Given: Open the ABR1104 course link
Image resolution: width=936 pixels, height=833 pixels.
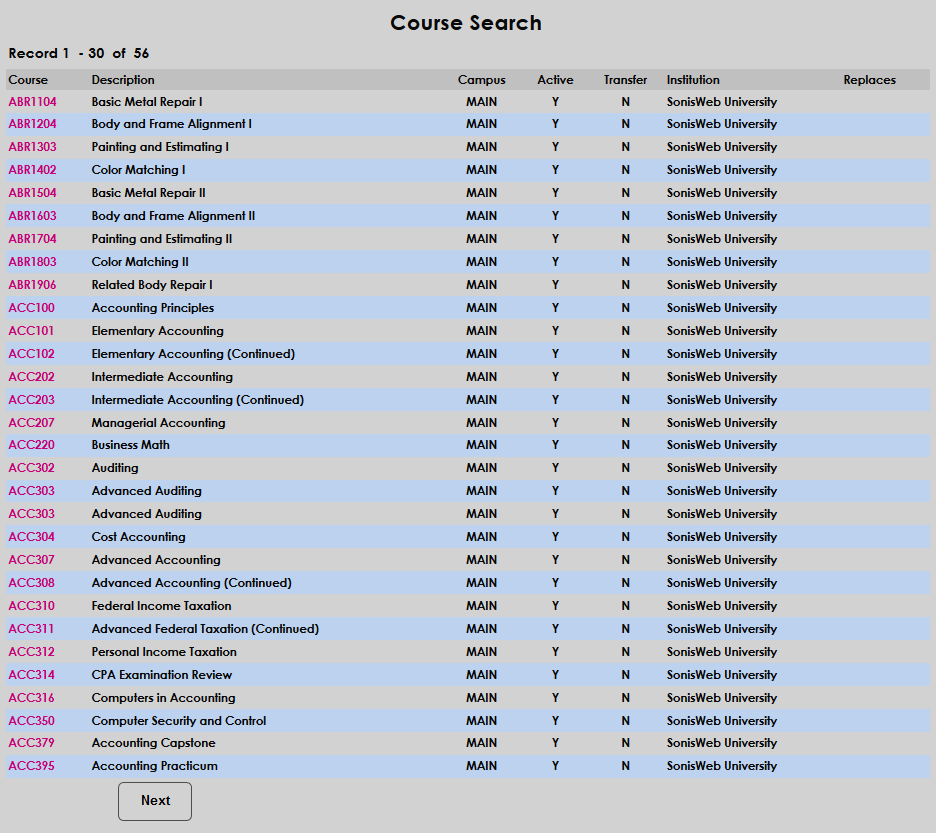Looking at the screenshot, I should [31, 101].
